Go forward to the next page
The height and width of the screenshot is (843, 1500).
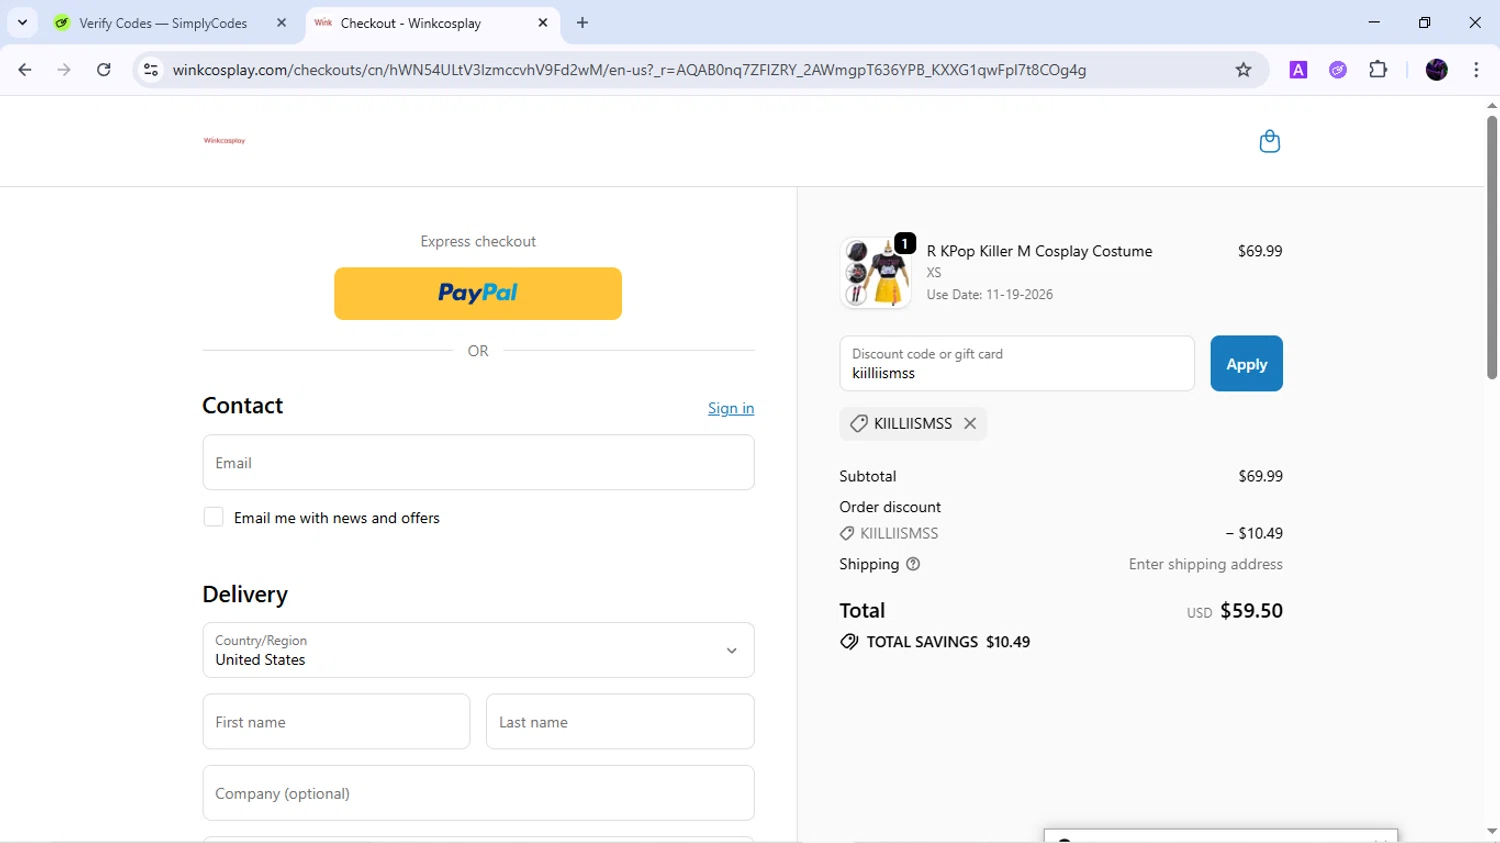coord(64,70)
